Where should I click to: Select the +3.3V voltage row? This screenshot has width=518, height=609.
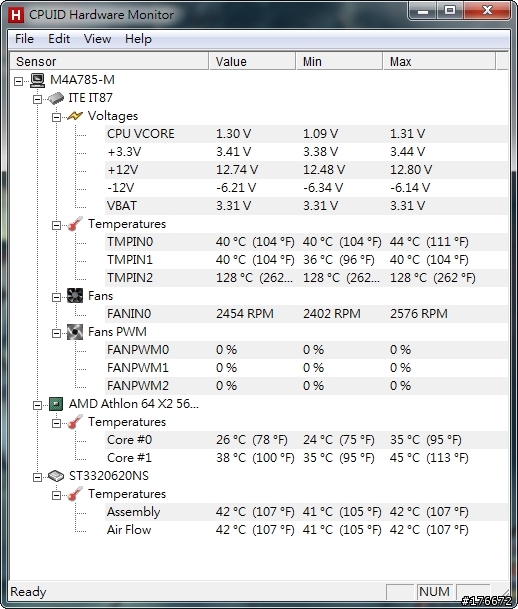(306, 151)
